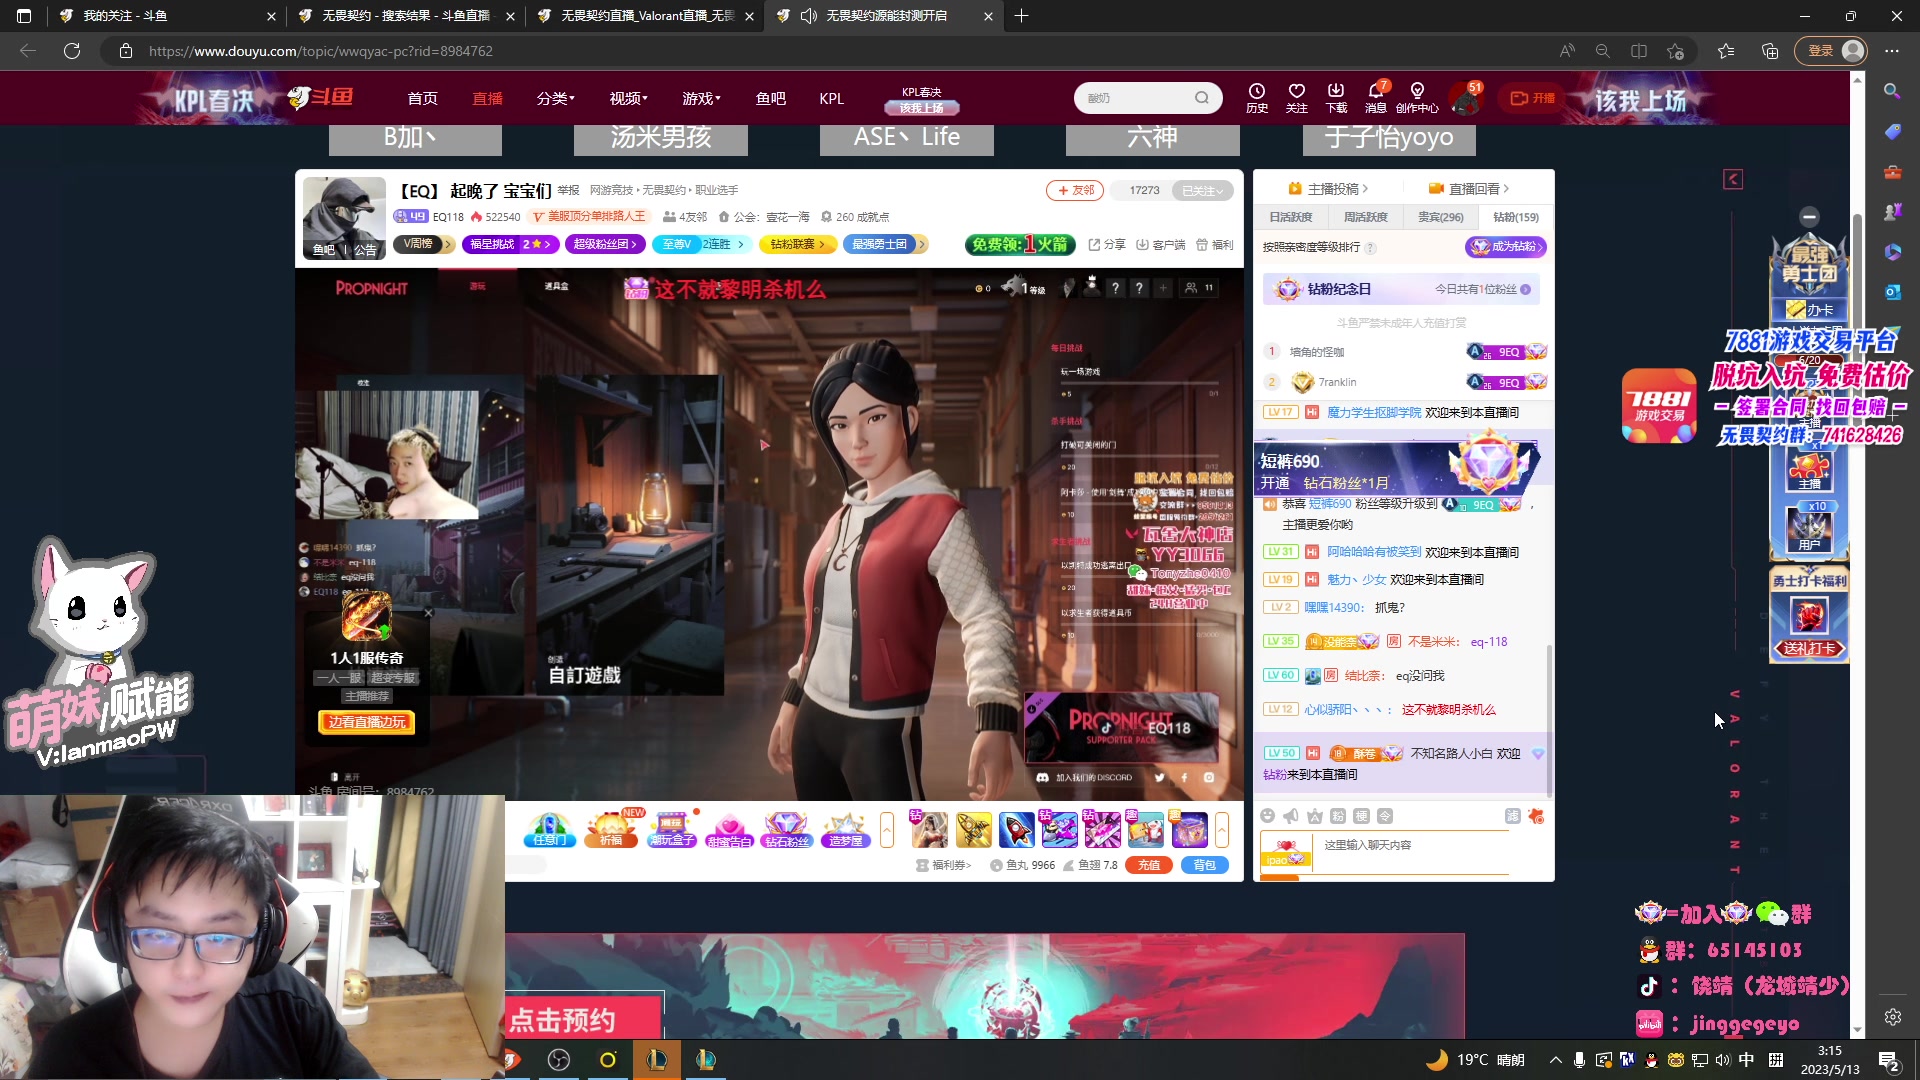Open the user avatar with badge 51

pyautogui.click(x=1466, y=98)
